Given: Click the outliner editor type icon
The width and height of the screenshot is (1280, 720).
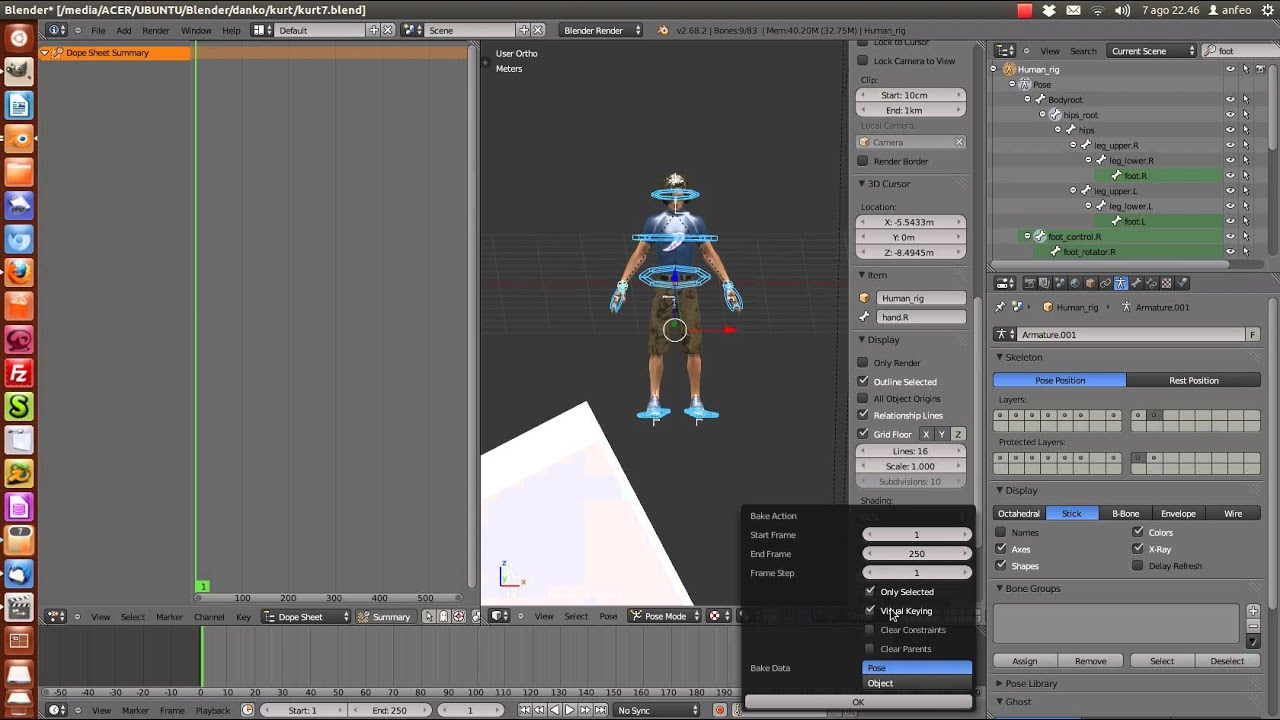Looking at the screenshot, I should tap(1006, 51).
